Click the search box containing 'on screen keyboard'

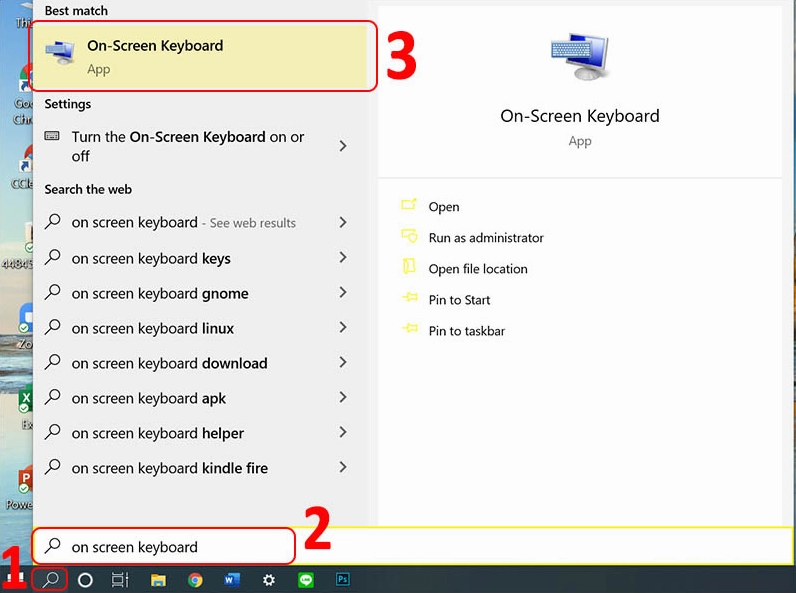pos(165,547)
